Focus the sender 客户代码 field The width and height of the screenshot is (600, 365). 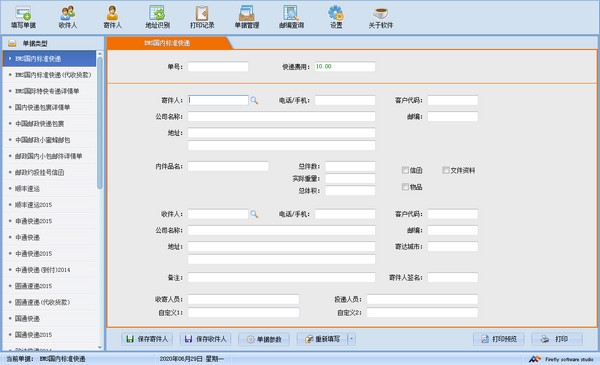tap(453, 100)
